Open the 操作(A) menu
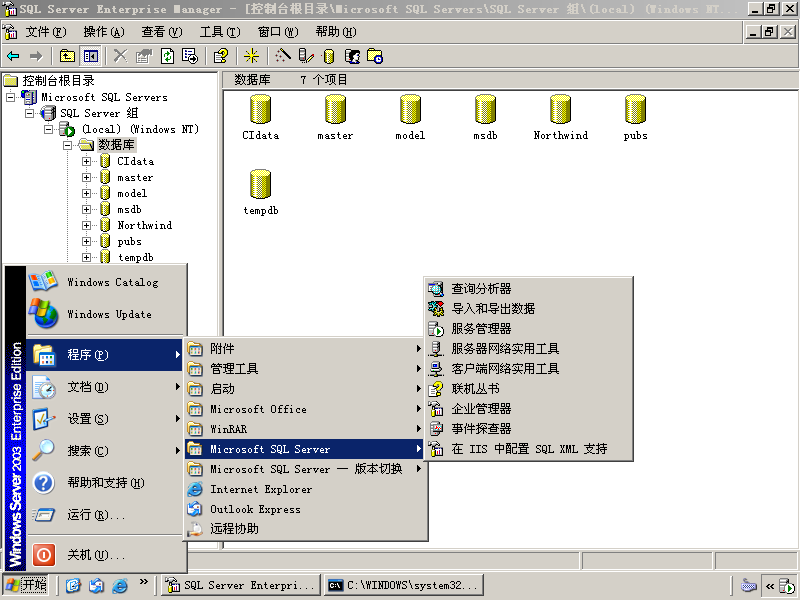Viewport: 800px width, 600px height. pos(104,32)
